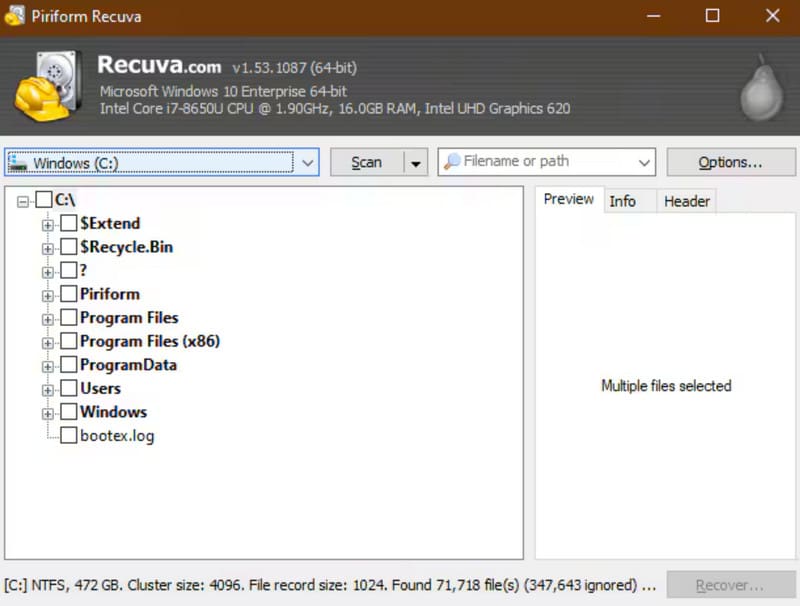Open the Filename or path dropdown arrow
This screenshot has height=606, width=800.
tap(644, 163)
